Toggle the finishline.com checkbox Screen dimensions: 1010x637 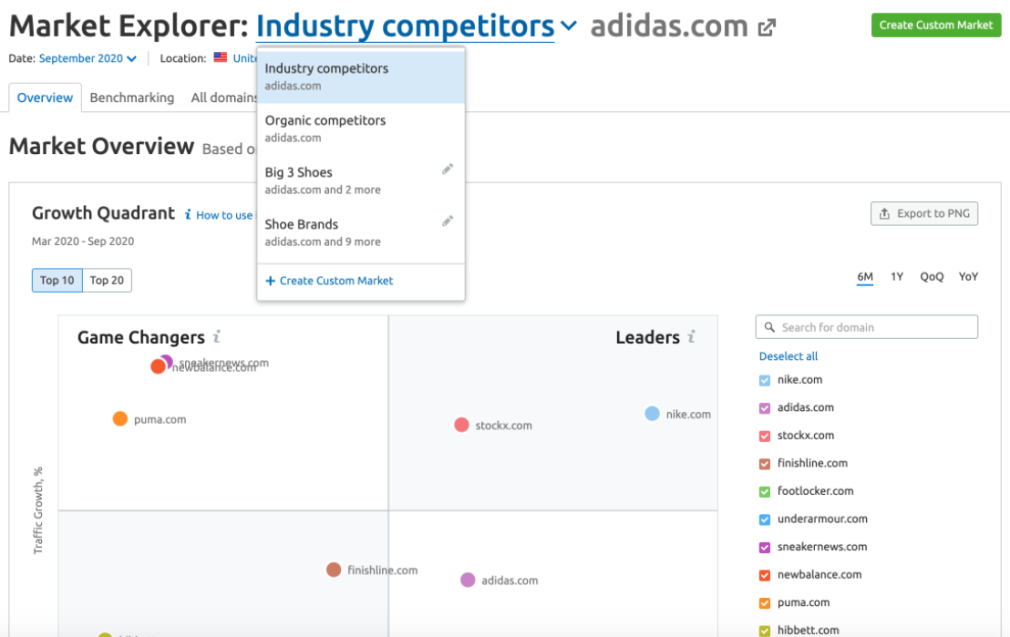pyautogui.click(x=765, y=463)
